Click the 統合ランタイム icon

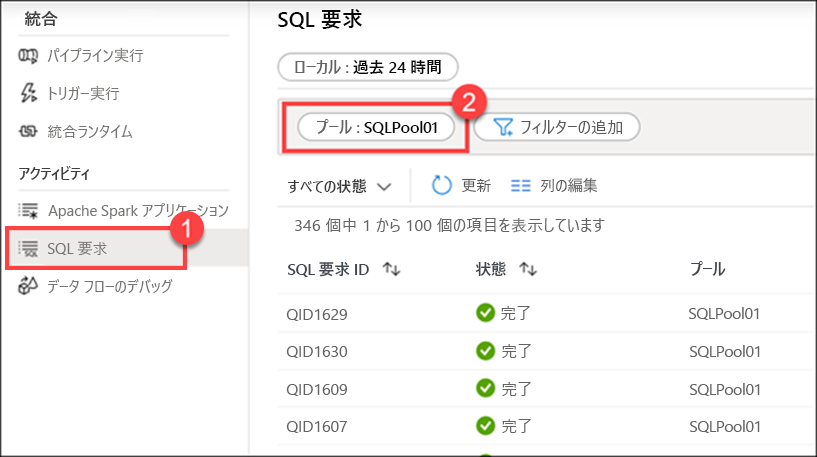tap(28, 131)
